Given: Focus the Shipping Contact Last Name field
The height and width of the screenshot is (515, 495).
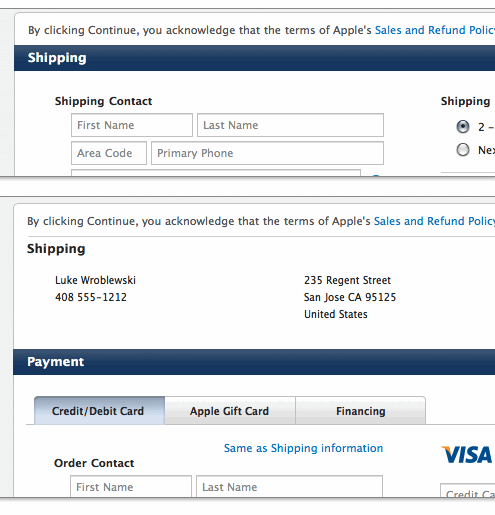Looking at the screenshot, I should point(290,125).
